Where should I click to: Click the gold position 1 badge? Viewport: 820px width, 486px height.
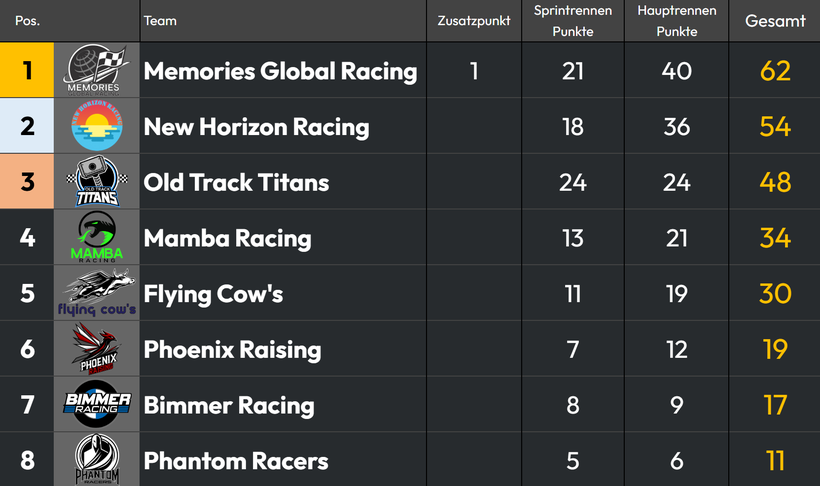pos(27,70)
